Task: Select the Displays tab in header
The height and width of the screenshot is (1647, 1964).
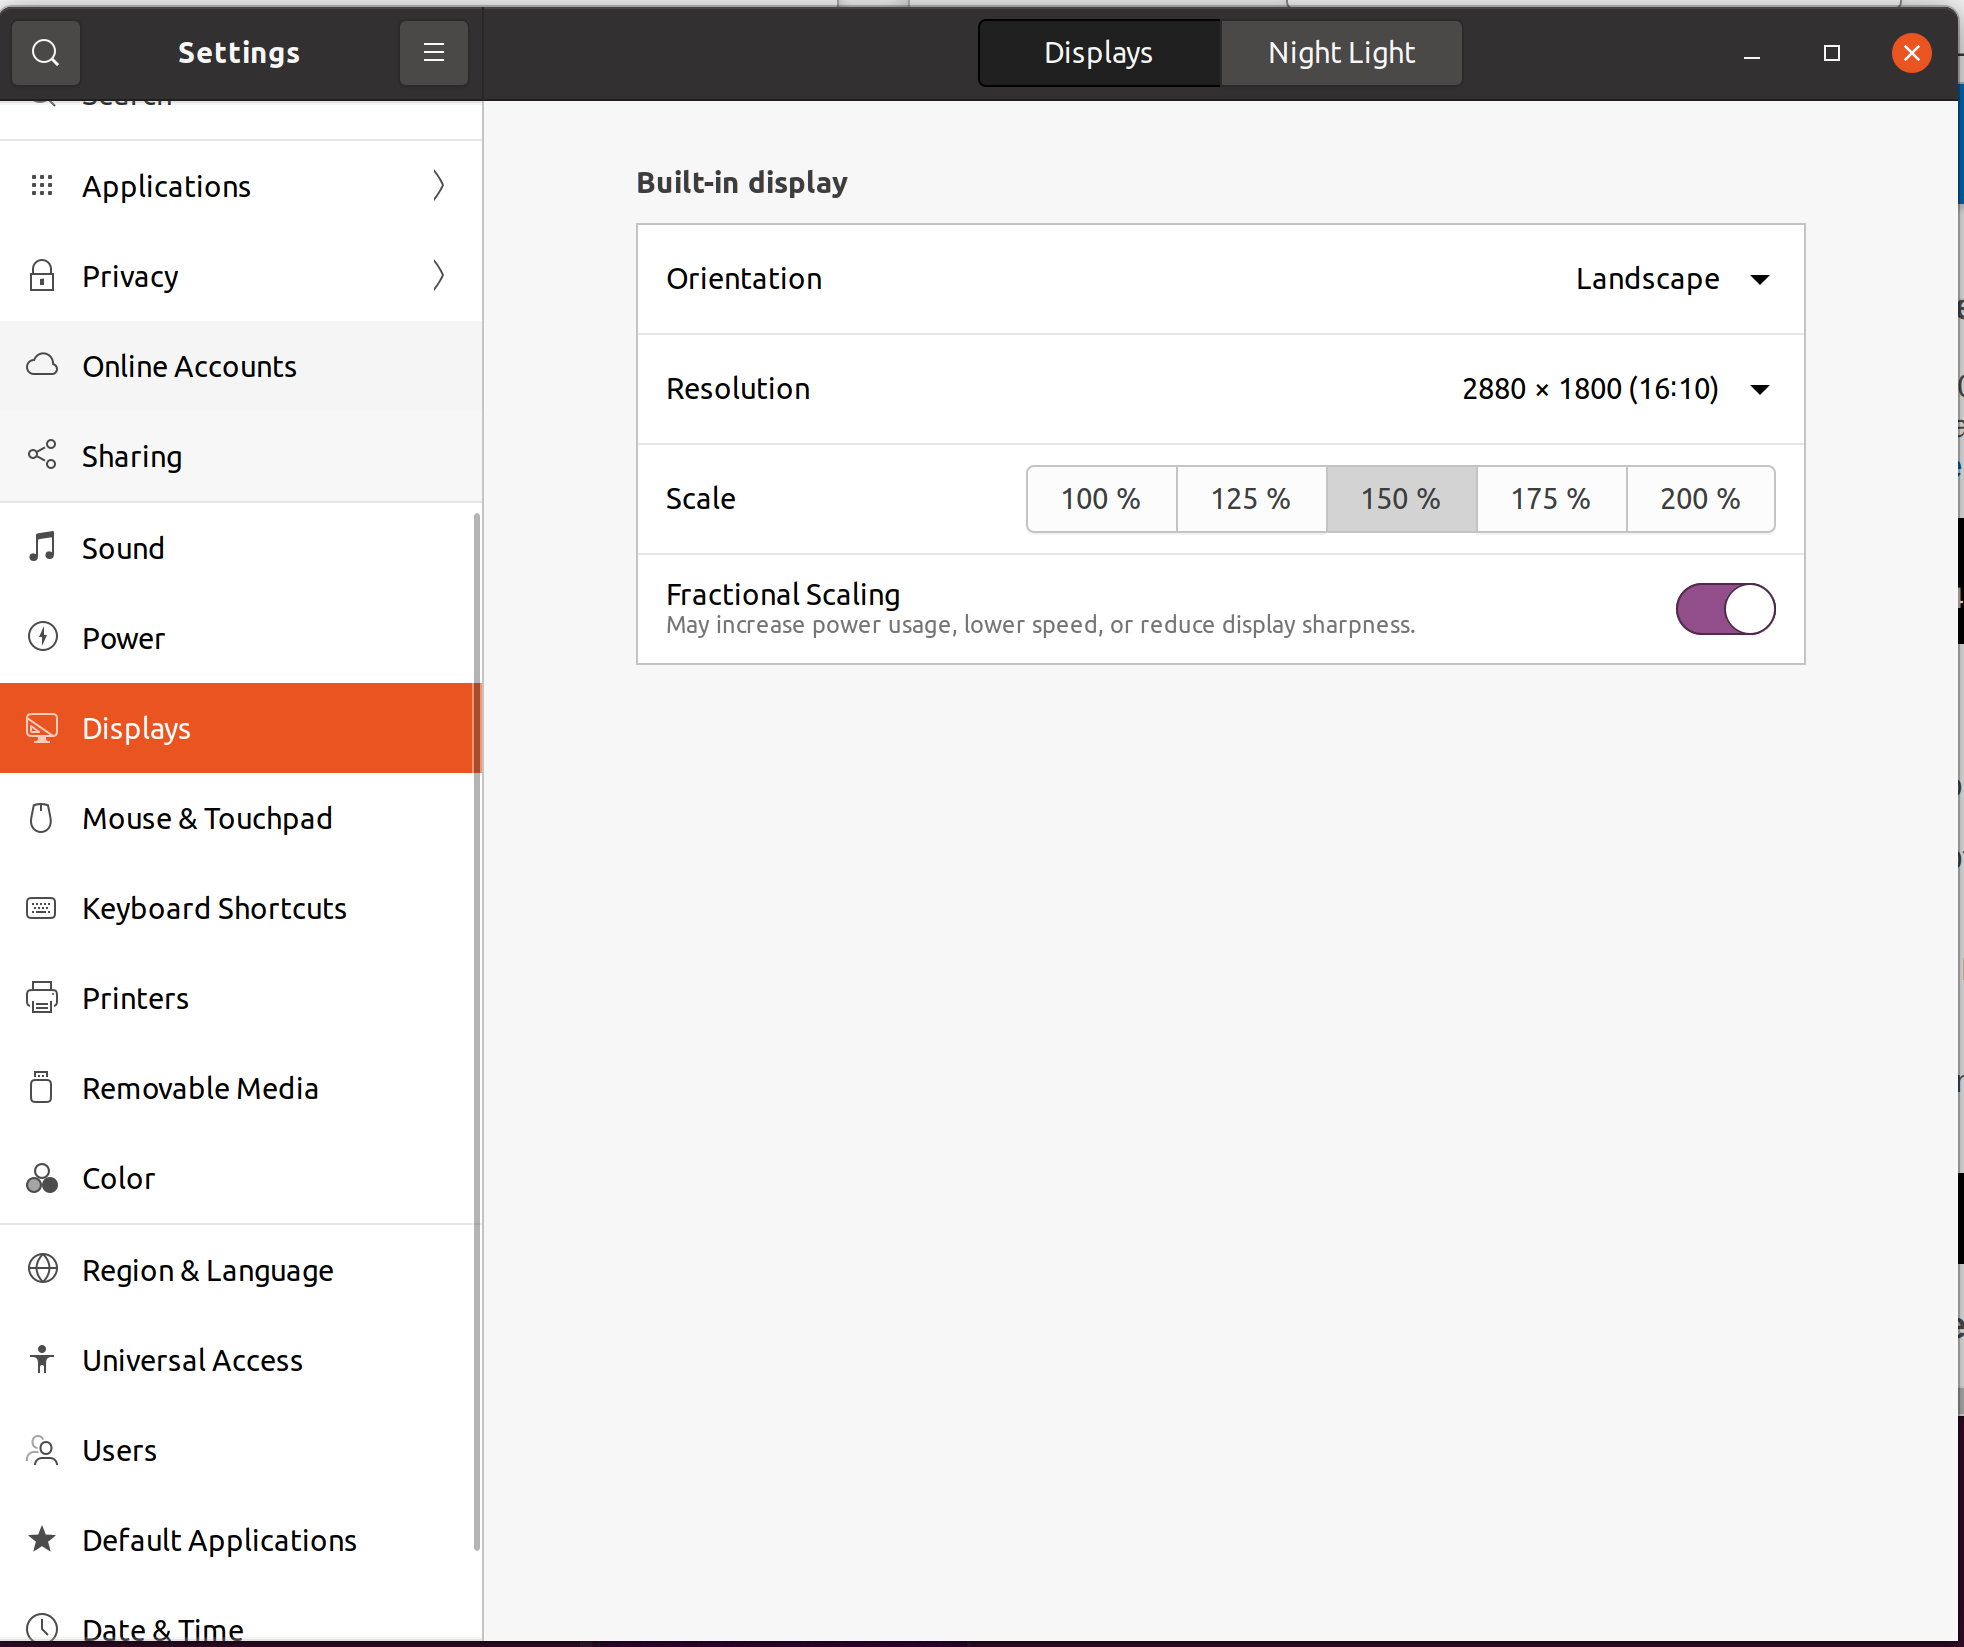Action: click(1098, 53)
